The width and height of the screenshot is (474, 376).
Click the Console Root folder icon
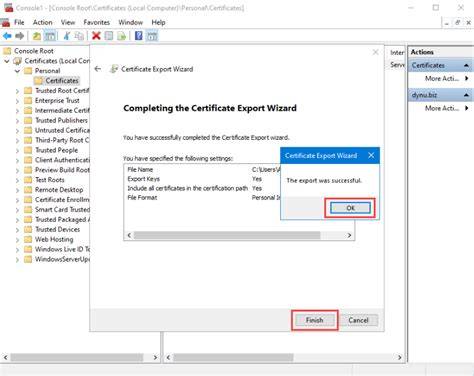pyautogui.click(x=7, y=51)
